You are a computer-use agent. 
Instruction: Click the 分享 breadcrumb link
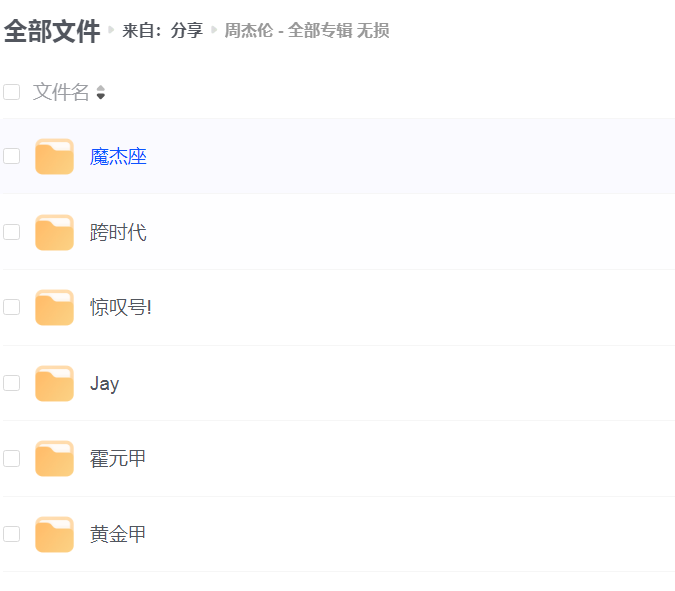(x=187, y=31)
